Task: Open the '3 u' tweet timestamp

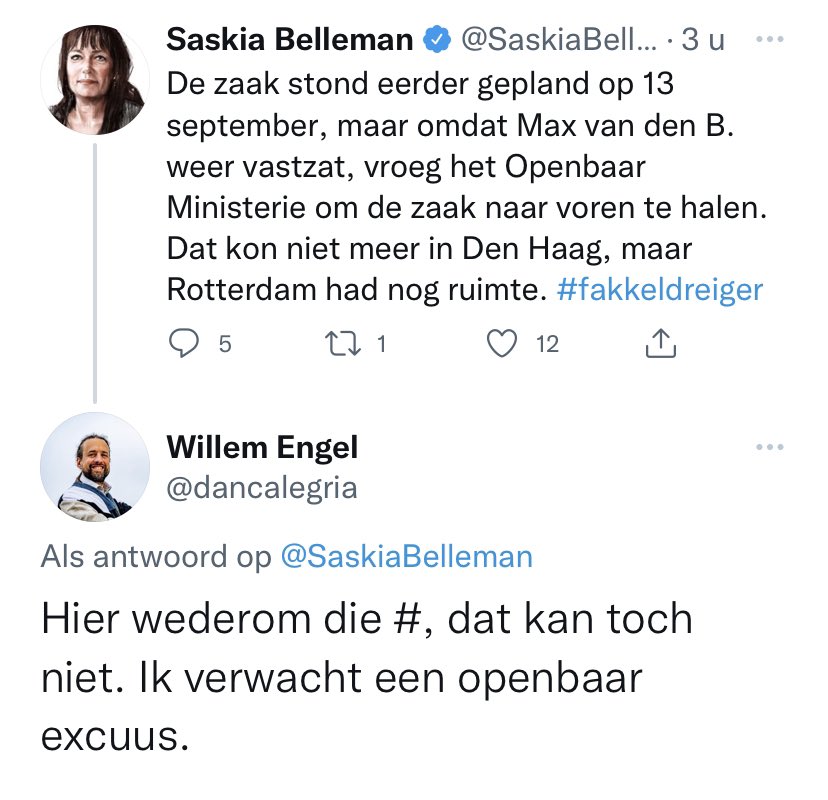Action: point(703,40)
